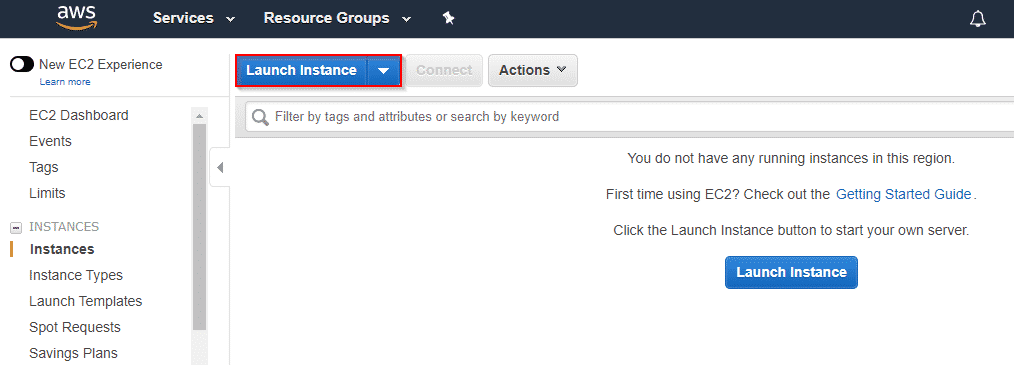Open EC2 Dashboard in sidebar

(79, 115)
